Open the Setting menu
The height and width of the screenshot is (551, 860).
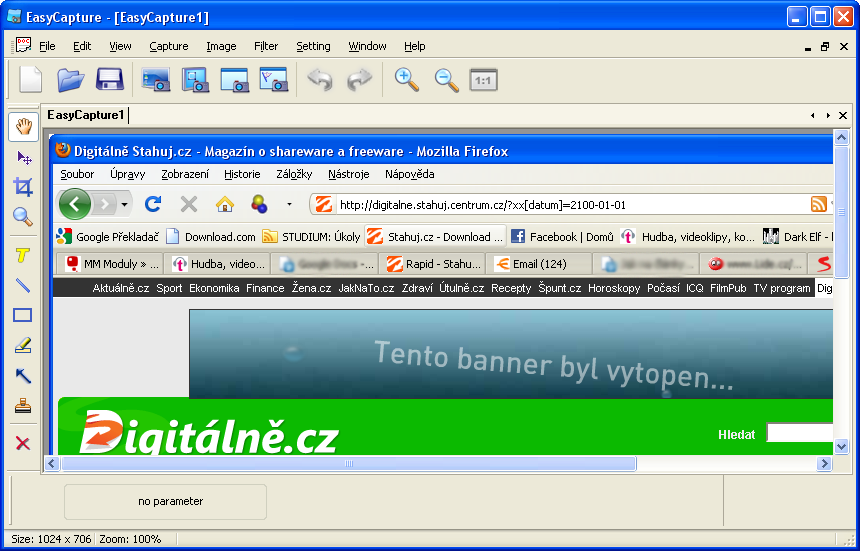313,46
